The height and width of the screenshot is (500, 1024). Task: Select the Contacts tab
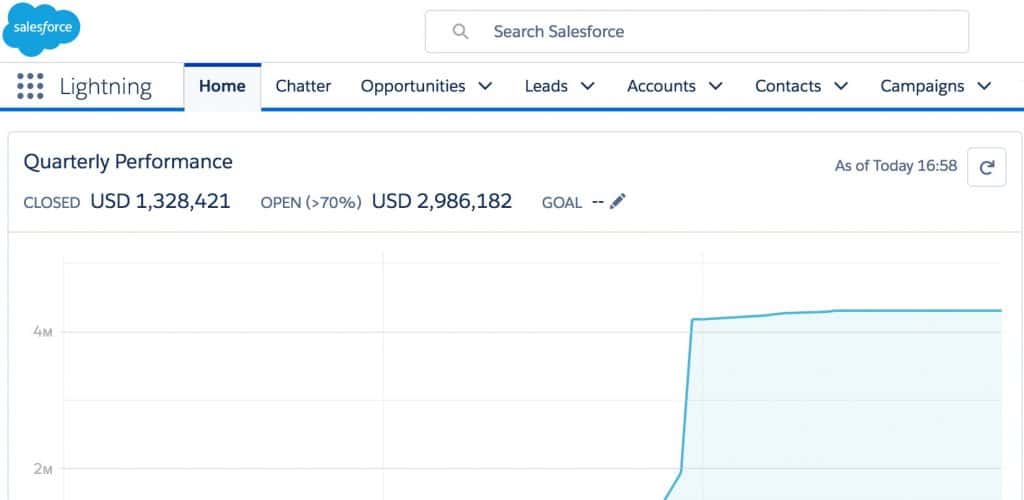point(788,86)
